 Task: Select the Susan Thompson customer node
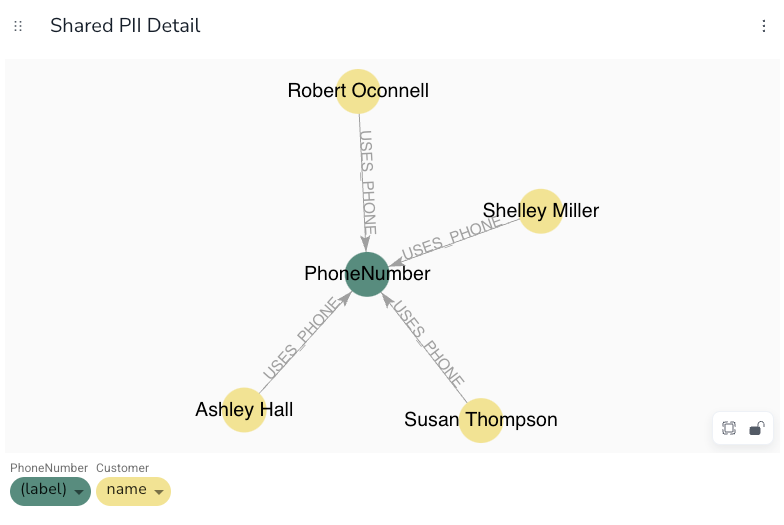[480, 420]
